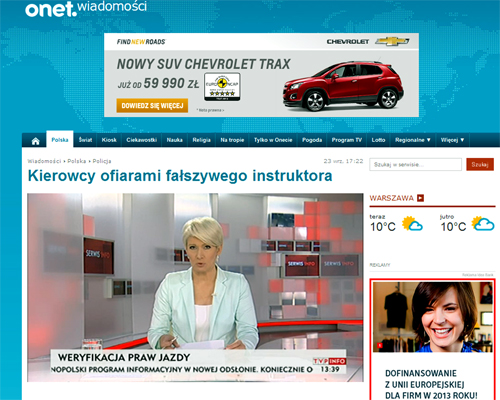Click the Dowiedz się więcej button
Image resolution: width=500 pixels, height=400 pixels.
point(152,106)
